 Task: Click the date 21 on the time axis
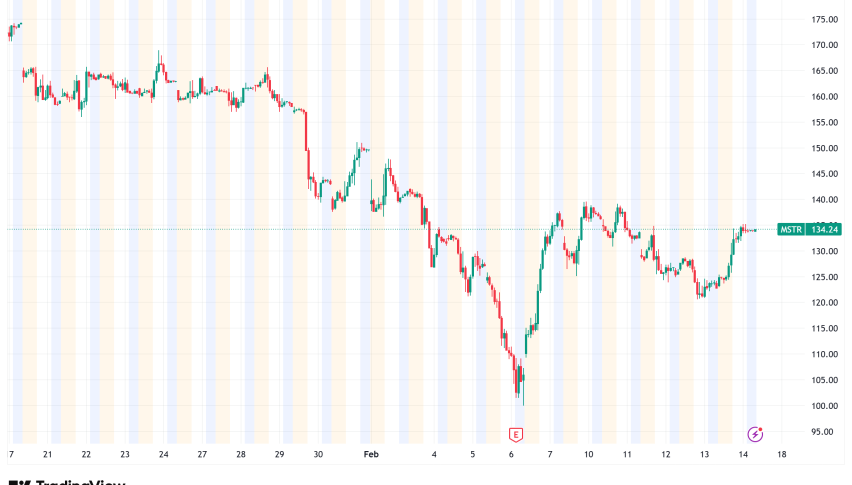[47, 453]
